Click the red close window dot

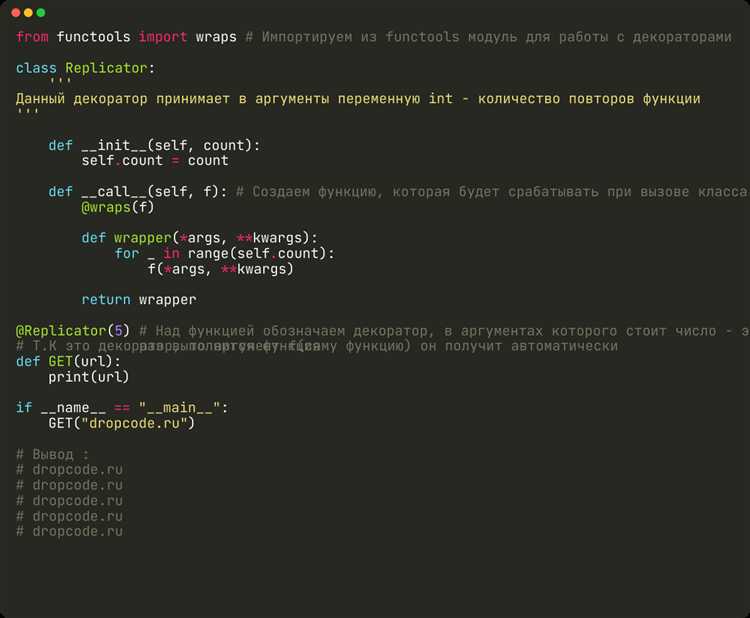click(x=16, y=13)
